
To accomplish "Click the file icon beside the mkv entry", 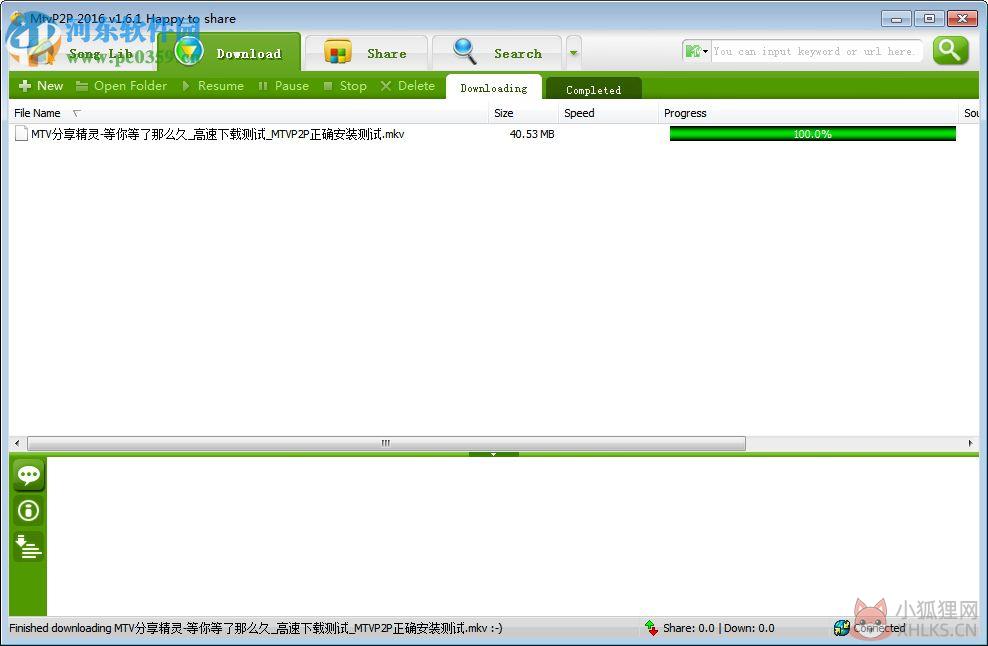I will point(21,134).
